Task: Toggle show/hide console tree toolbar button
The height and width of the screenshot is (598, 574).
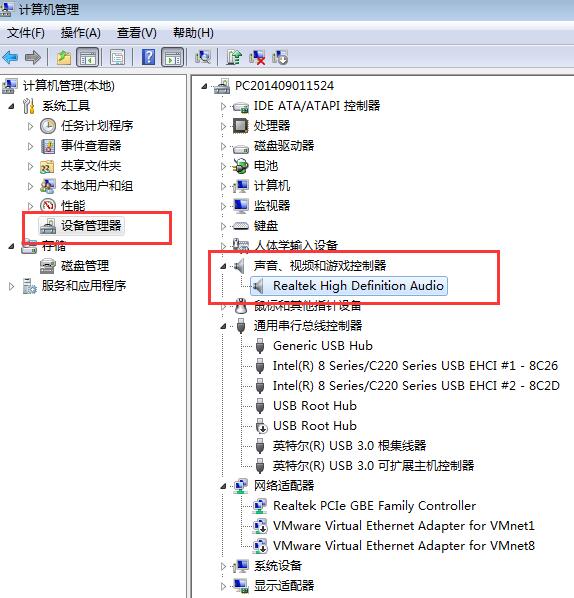Action: tap(88, 57)
